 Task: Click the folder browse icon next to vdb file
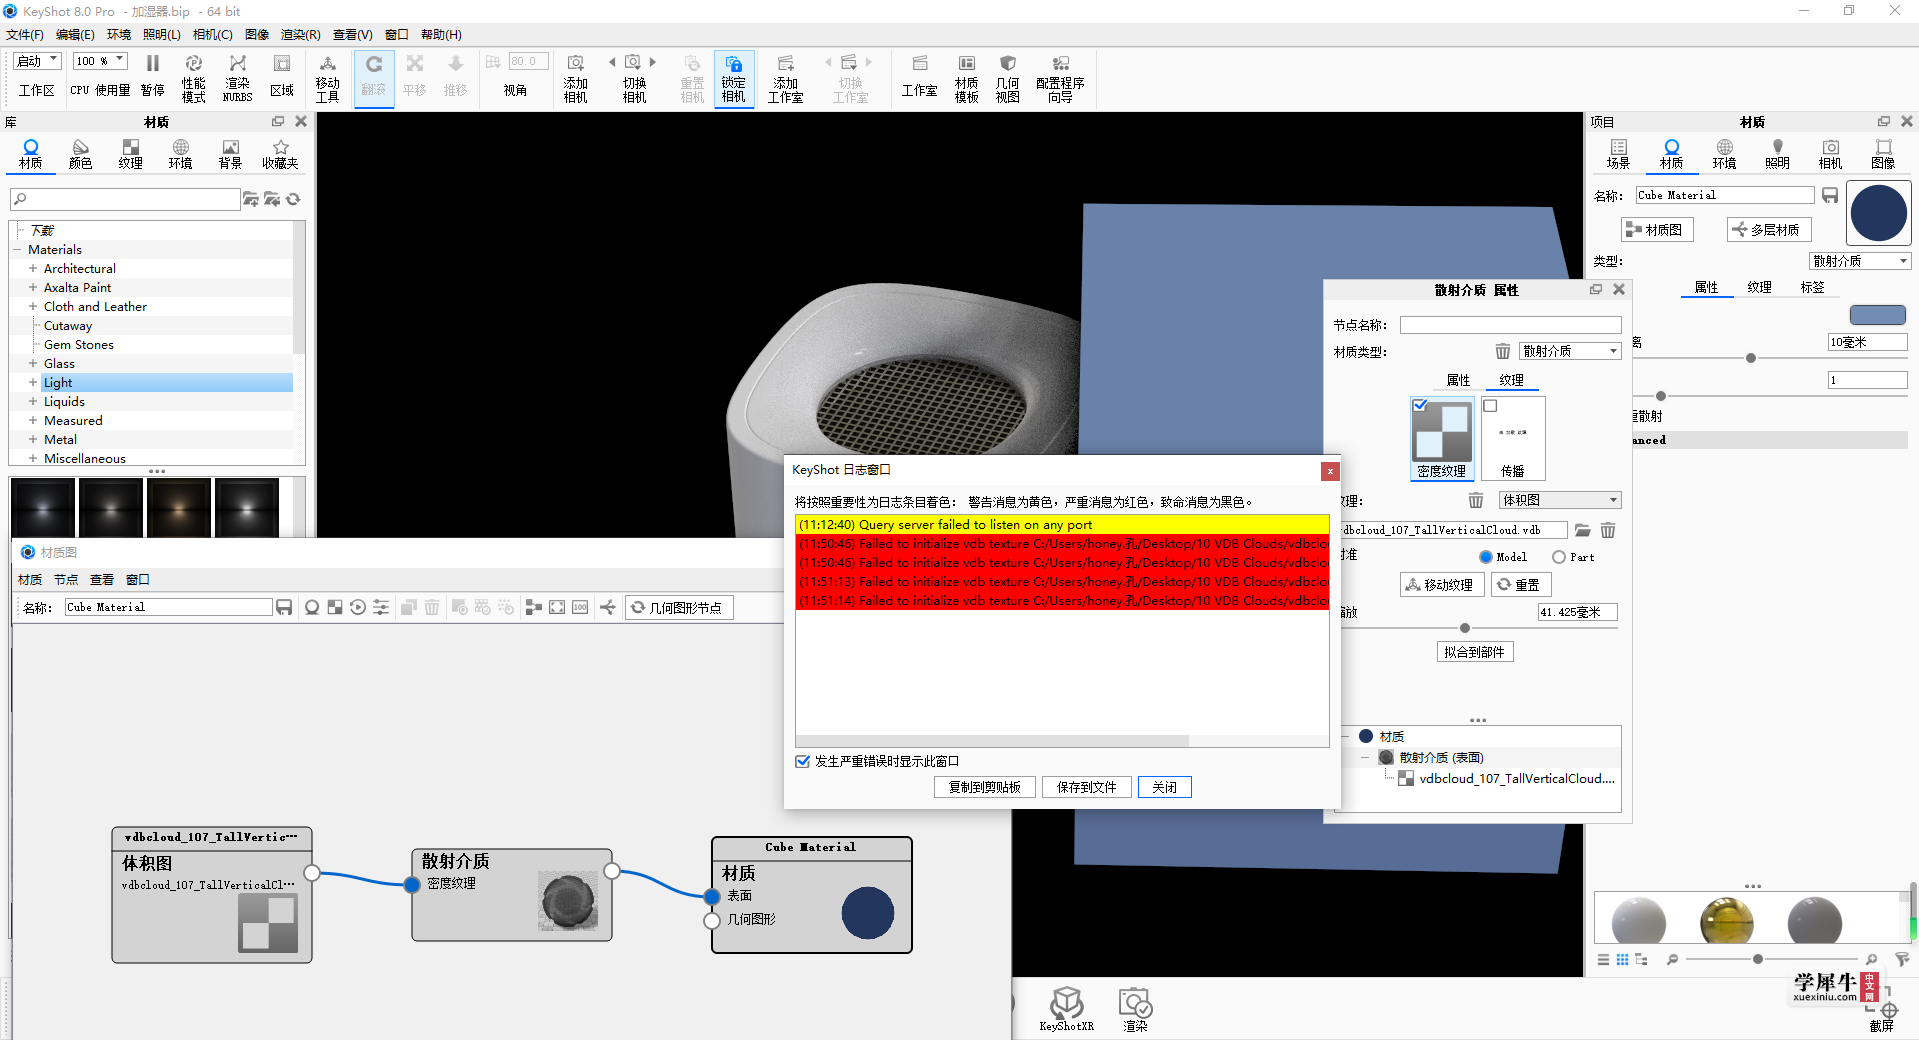[x=1582, y=530]
